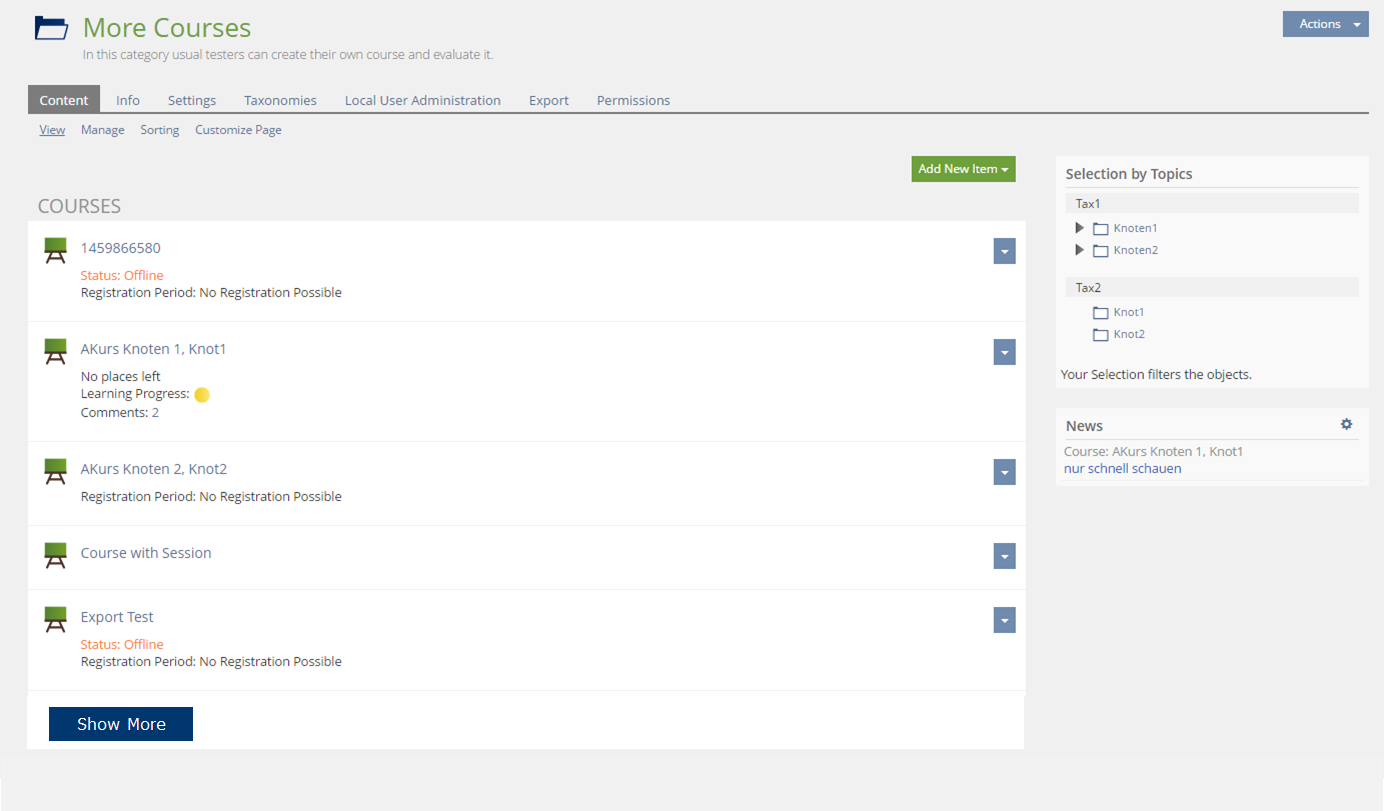Expand the Knoten1 tree node

click(x=1079, y=228)
